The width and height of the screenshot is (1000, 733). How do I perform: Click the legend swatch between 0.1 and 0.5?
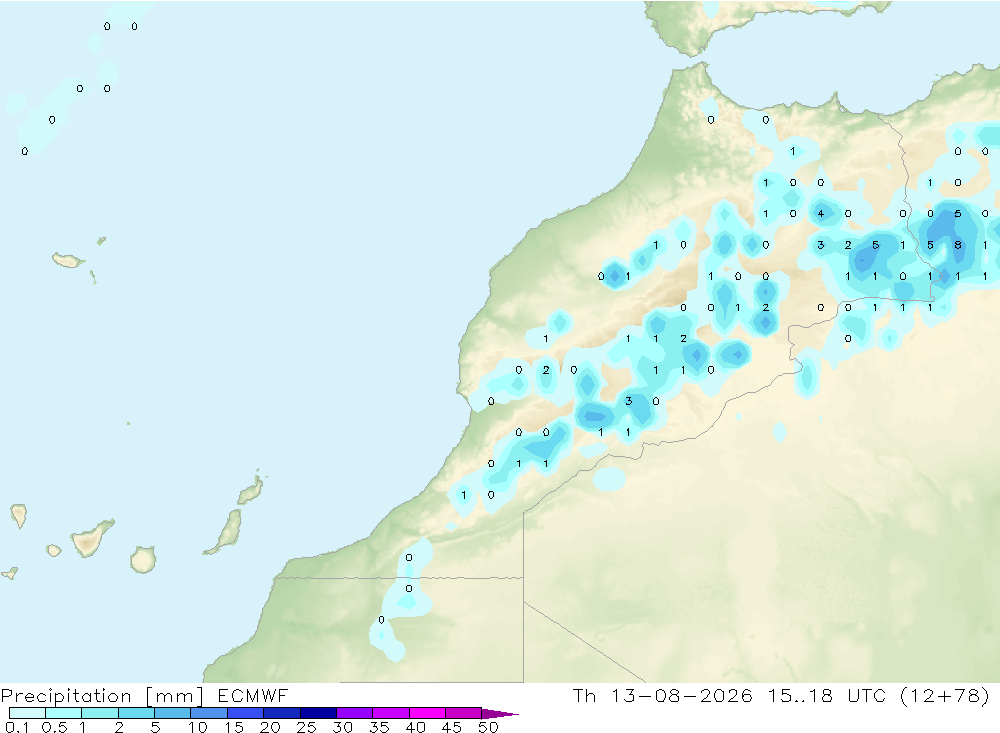27,713
